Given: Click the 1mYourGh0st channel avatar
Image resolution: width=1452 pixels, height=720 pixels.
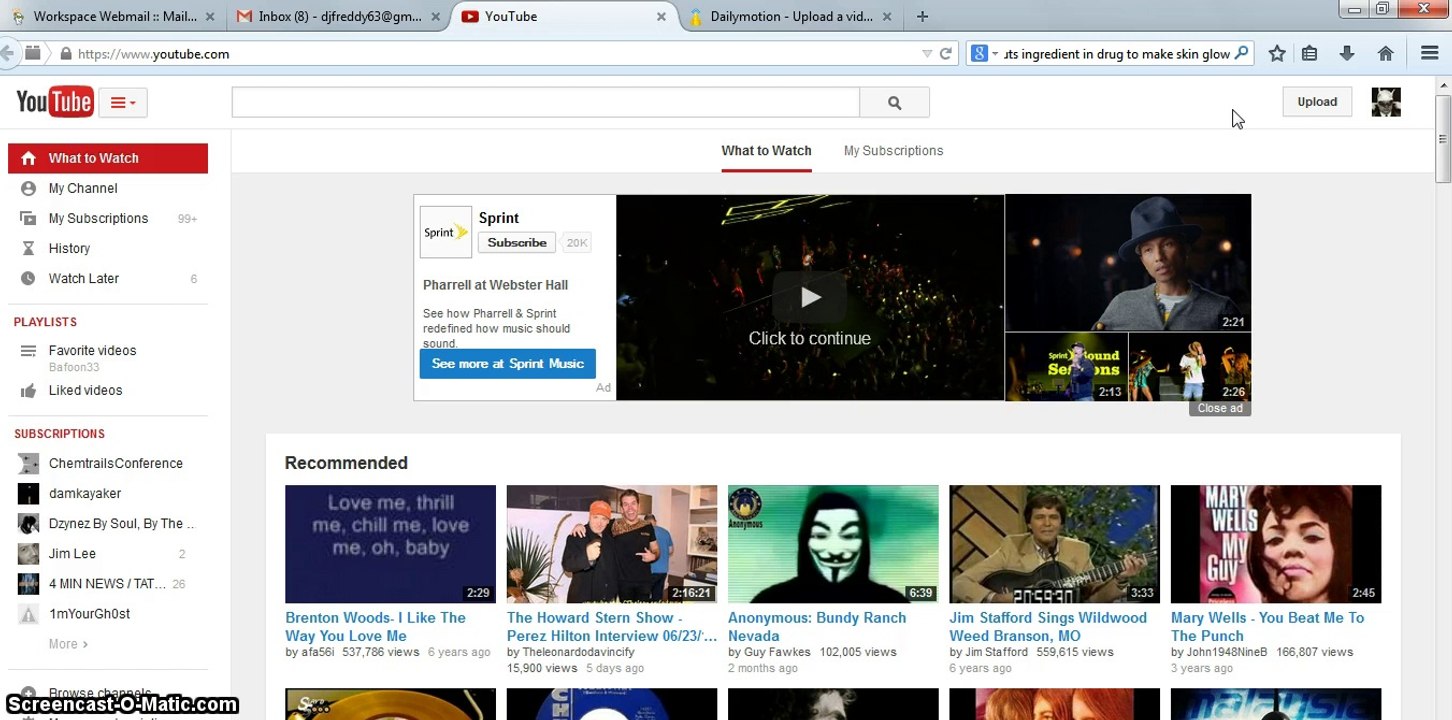Looking at the screenshot, I should [x=29, y=614].
